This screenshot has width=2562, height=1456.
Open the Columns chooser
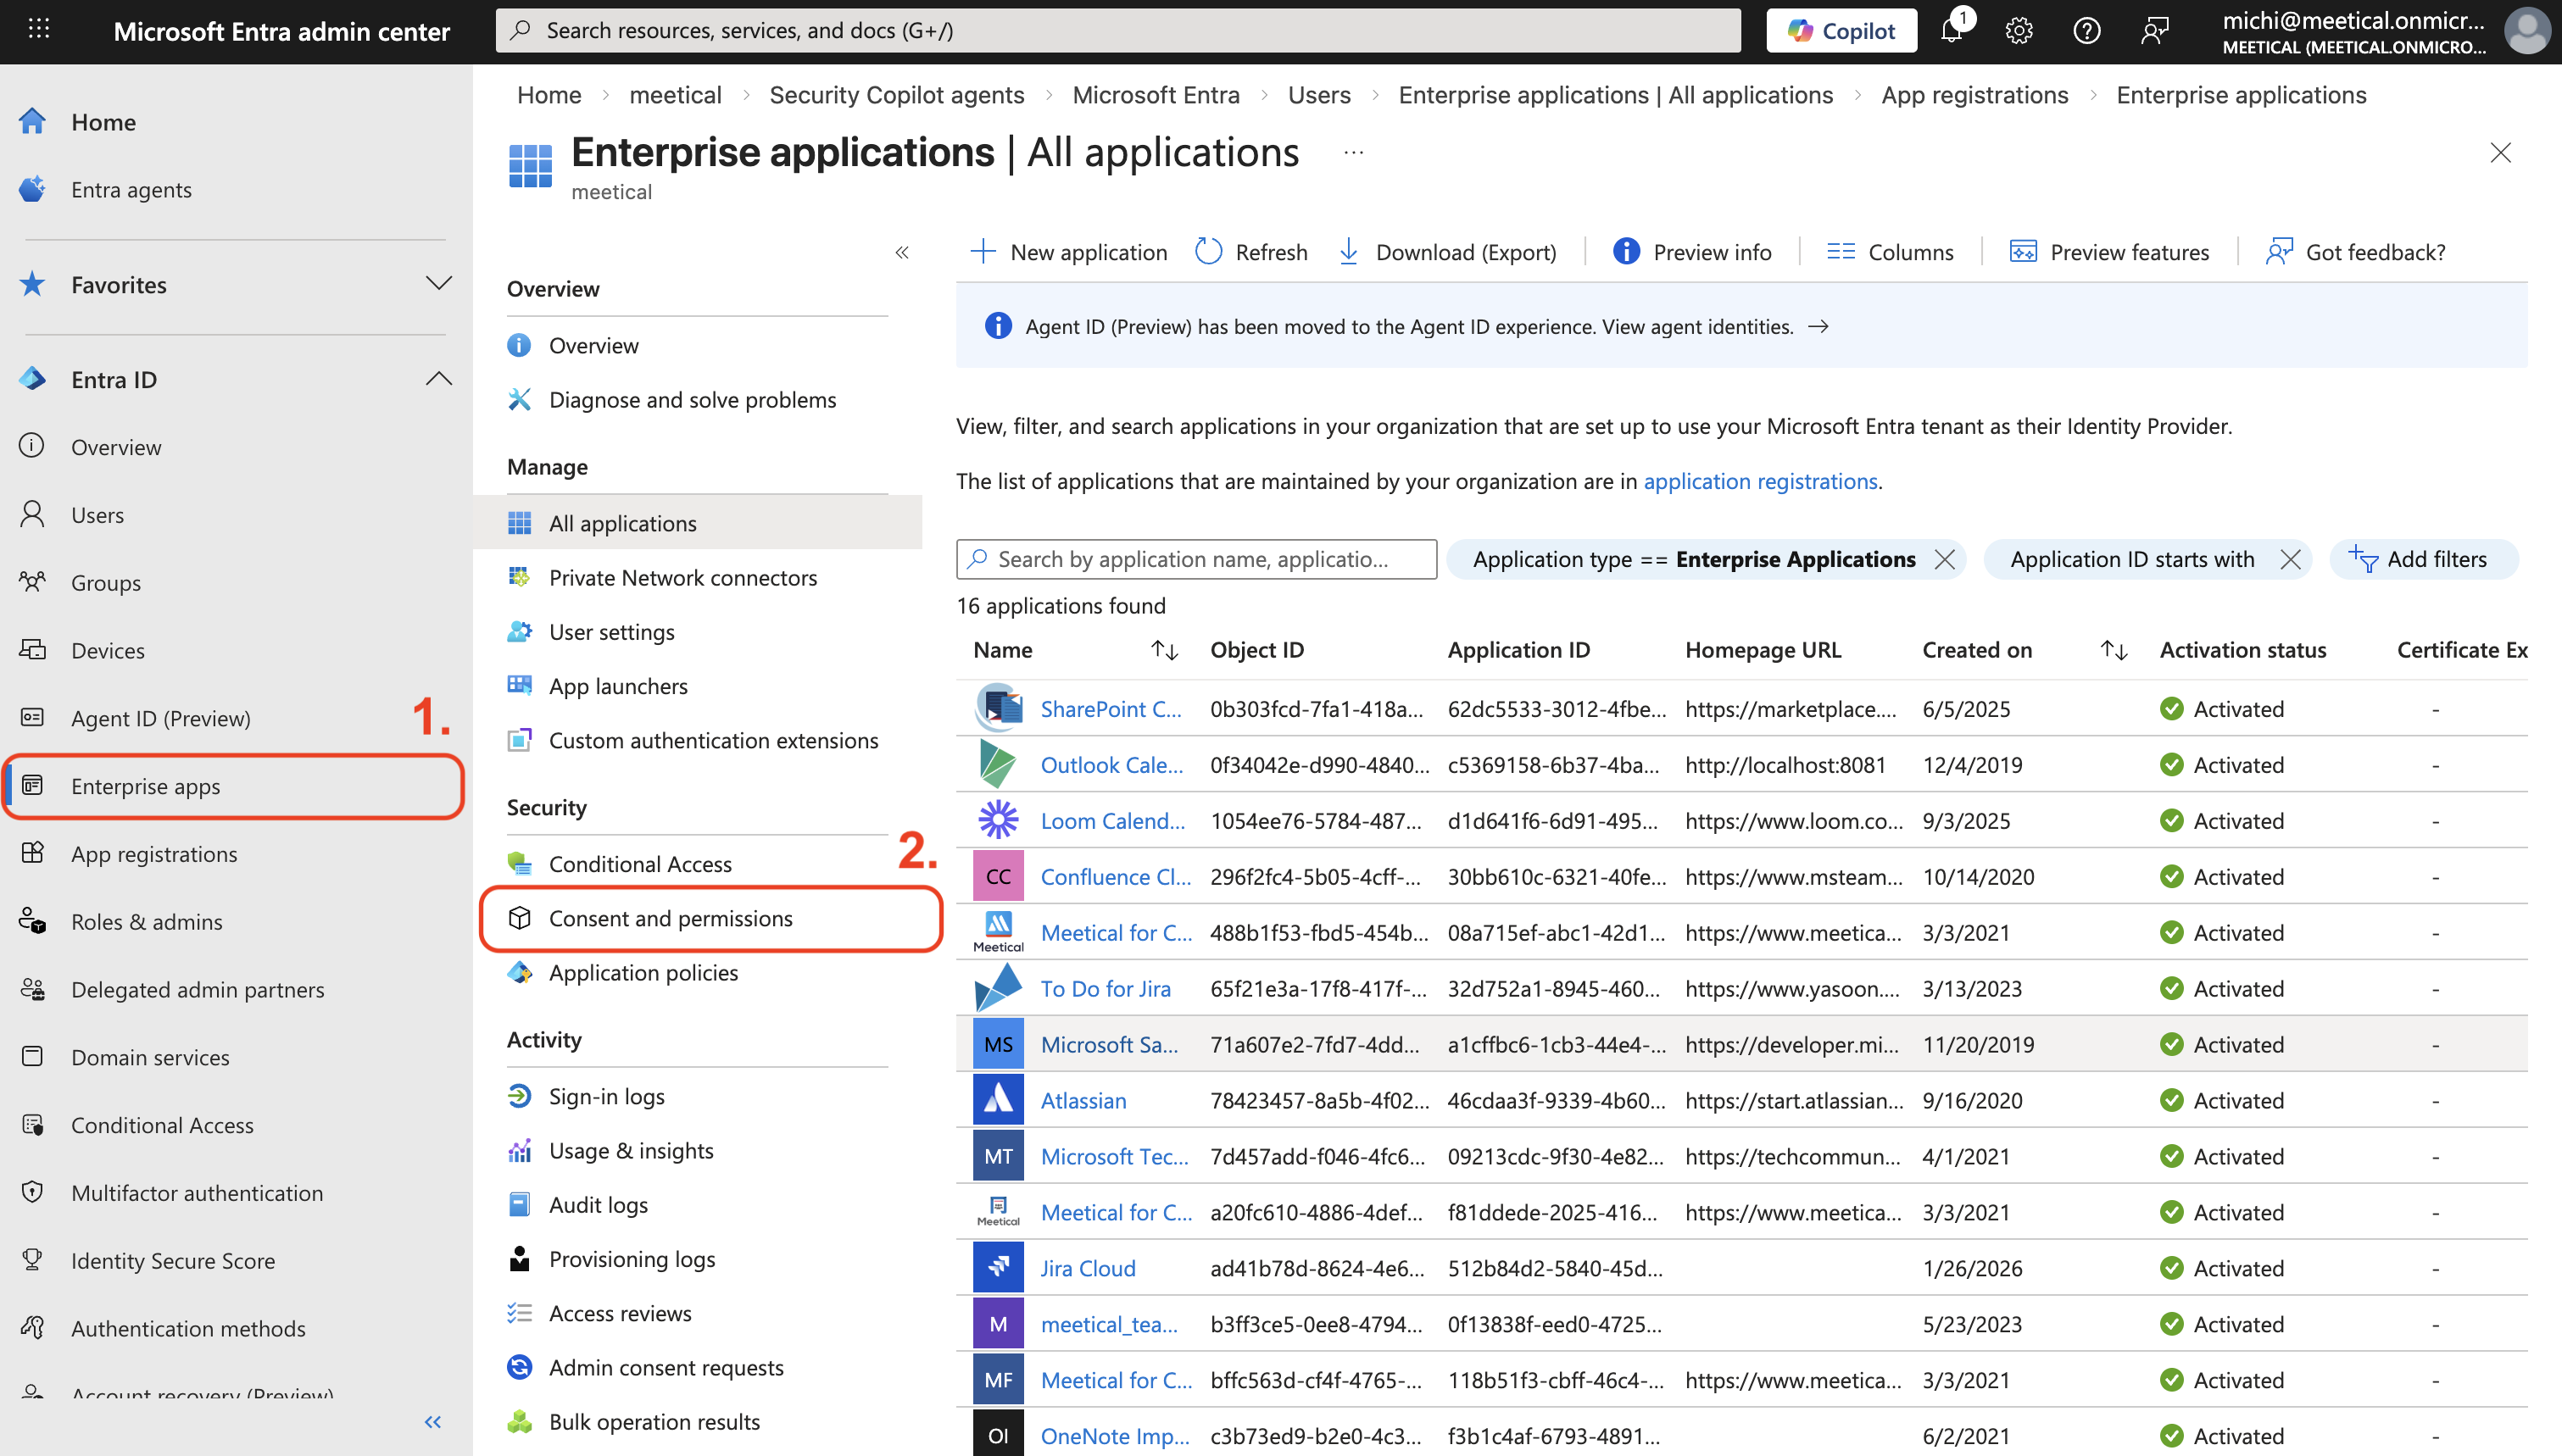coord(1890,252)
